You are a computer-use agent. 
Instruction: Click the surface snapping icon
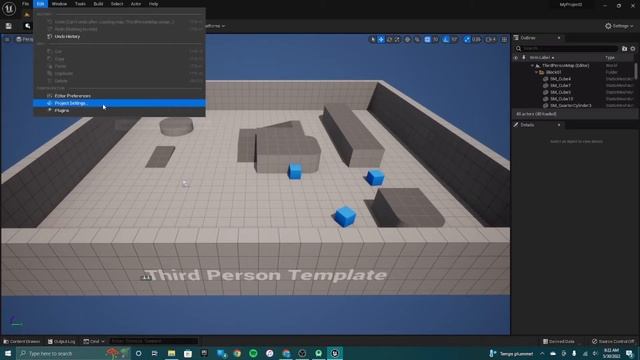(x=417, y=39)
